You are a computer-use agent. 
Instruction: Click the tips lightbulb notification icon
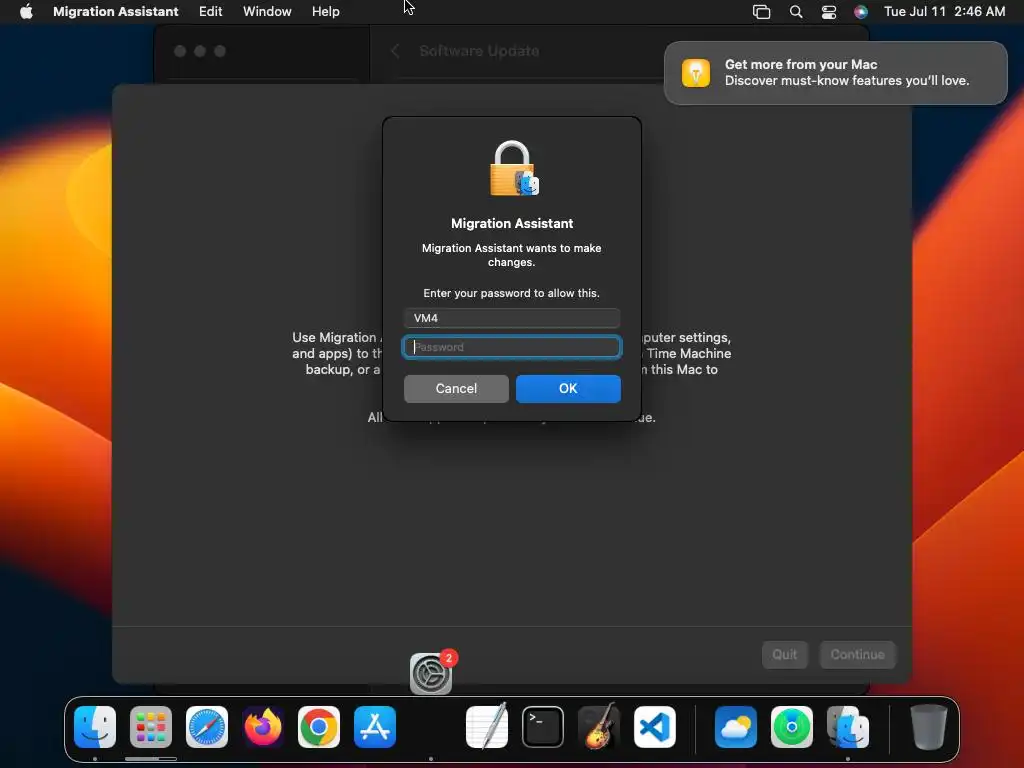696,72
